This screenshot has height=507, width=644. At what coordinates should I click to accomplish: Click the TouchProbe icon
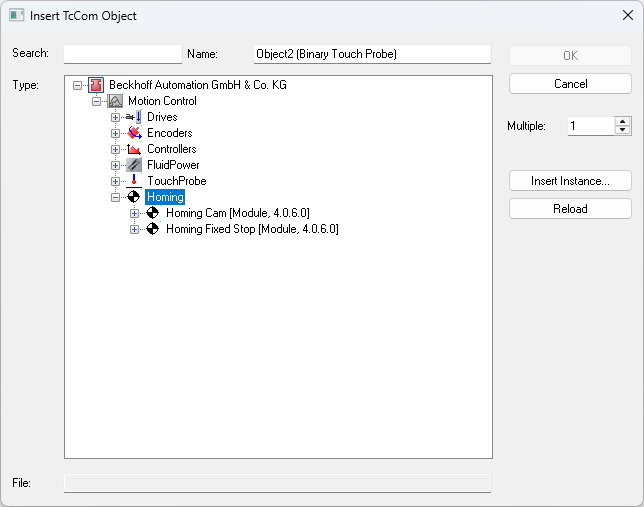pos(134,181)
